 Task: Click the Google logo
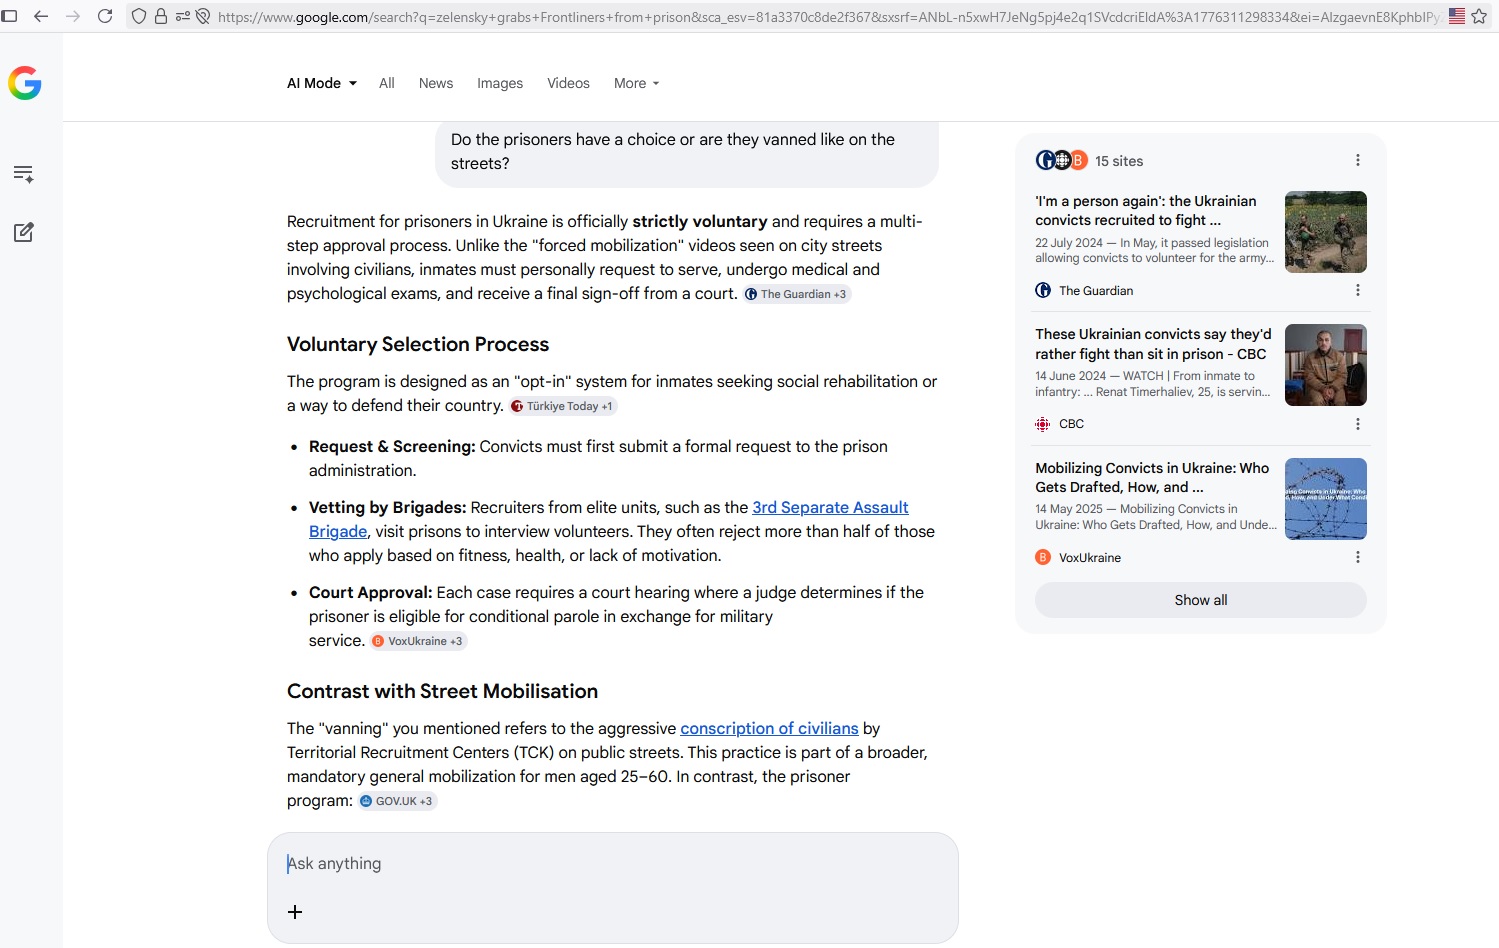25,83
